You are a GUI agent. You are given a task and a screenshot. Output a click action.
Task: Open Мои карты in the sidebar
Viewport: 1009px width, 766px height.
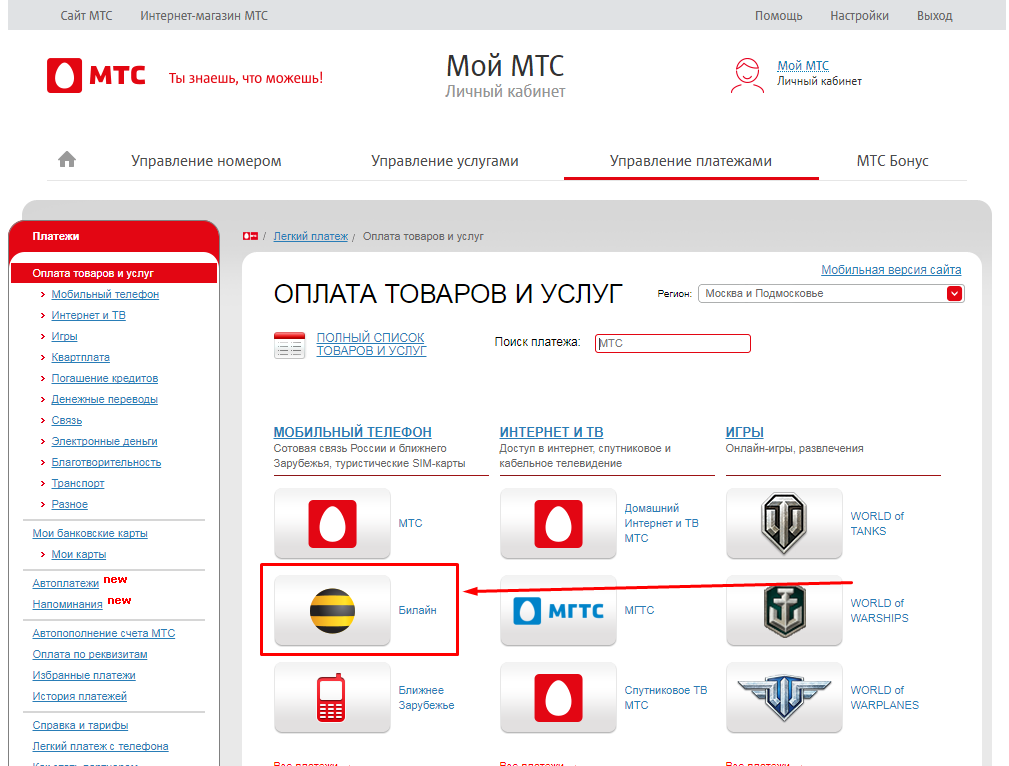pos(79,555)
